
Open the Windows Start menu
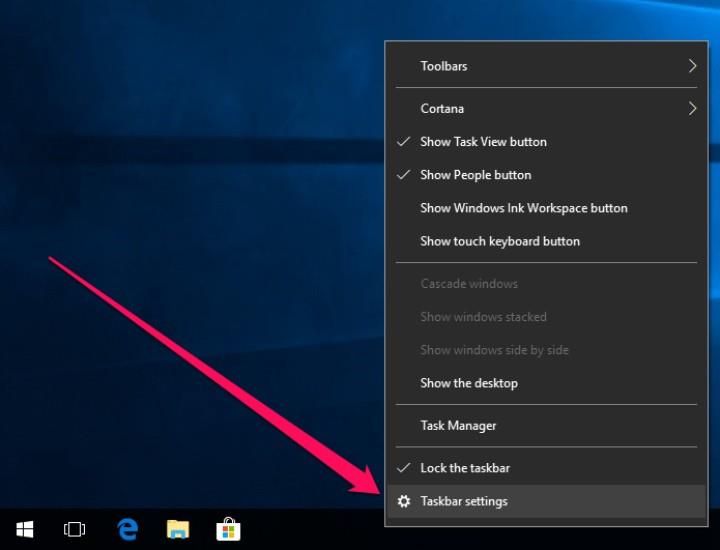click(25, 529)
